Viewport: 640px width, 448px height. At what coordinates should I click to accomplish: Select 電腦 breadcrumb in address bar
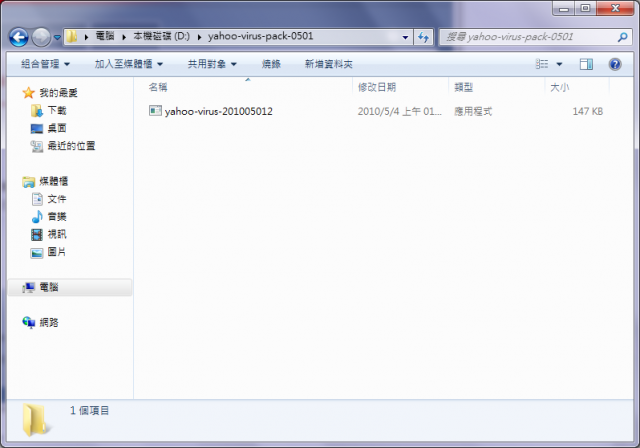(105, 36)
